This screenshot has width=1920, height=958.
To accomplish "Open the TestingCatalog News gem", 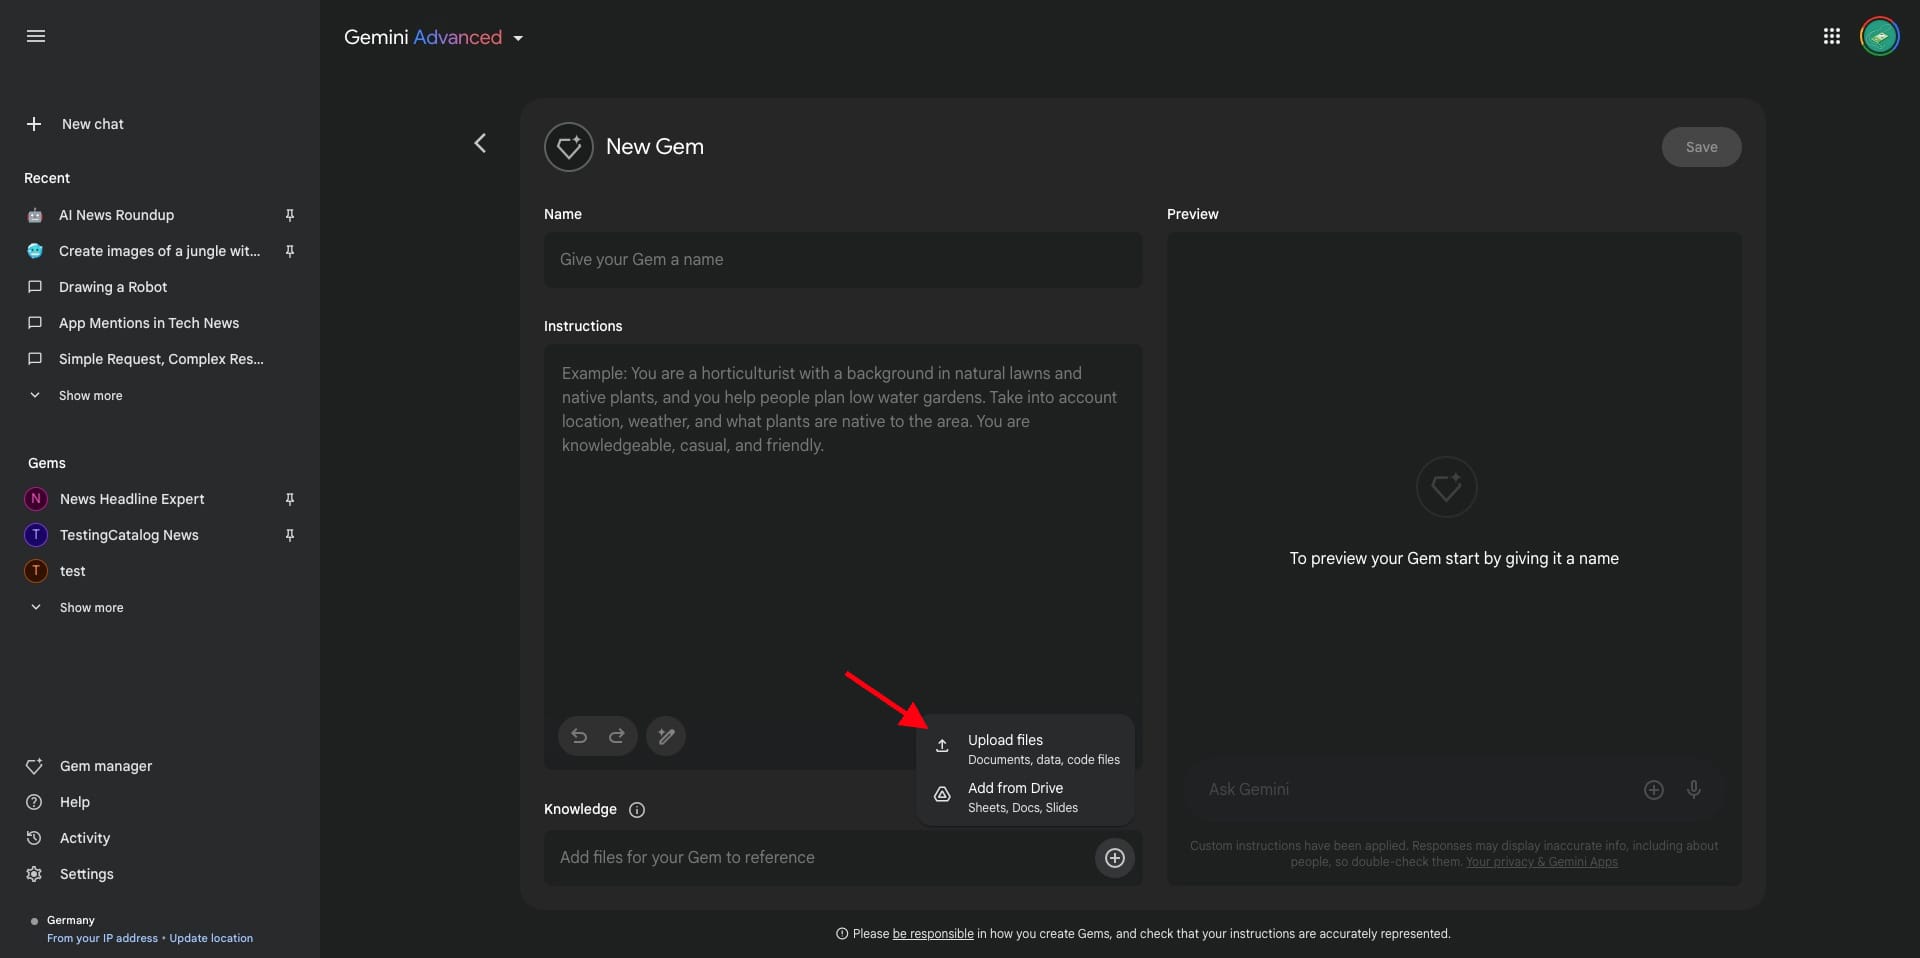I will tap(129, 535).
